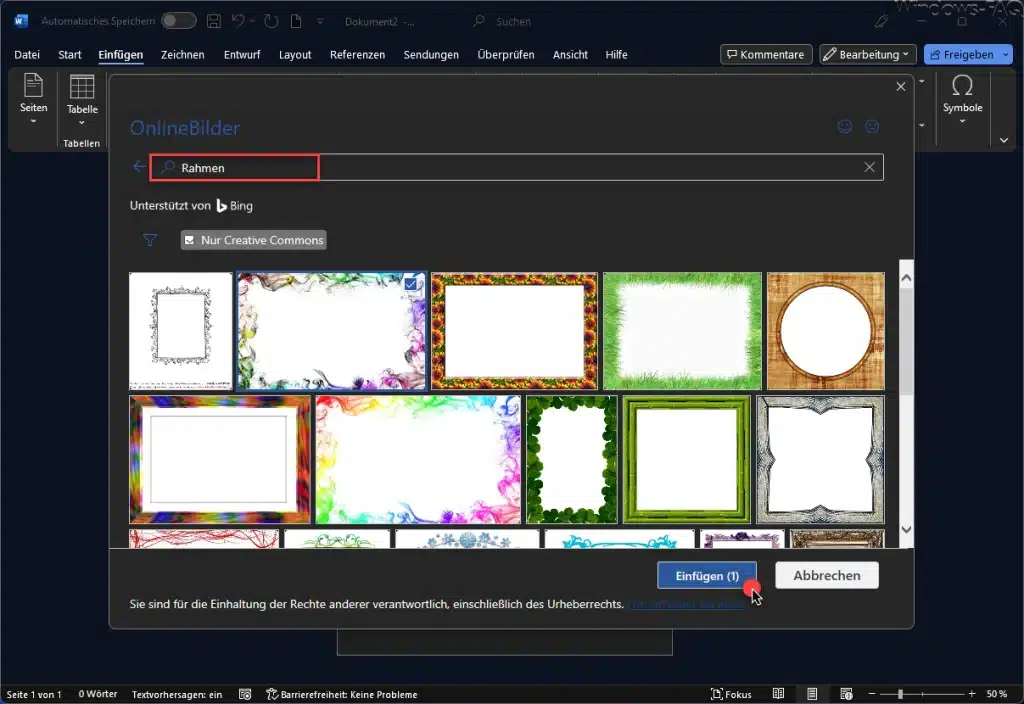Enable Fokus mode in status bar
This screenshot has width=1024, height=704.
coord(731,694)
